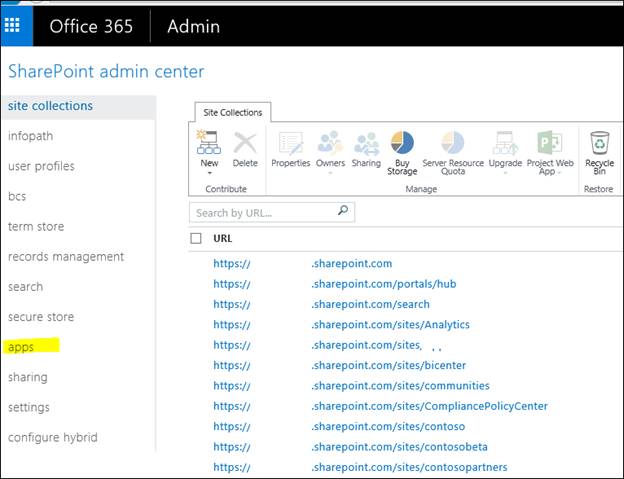This screenshot has height=479, width=624.
Task: Toggle the select-all checkbox beside URL
Action: 196,239
